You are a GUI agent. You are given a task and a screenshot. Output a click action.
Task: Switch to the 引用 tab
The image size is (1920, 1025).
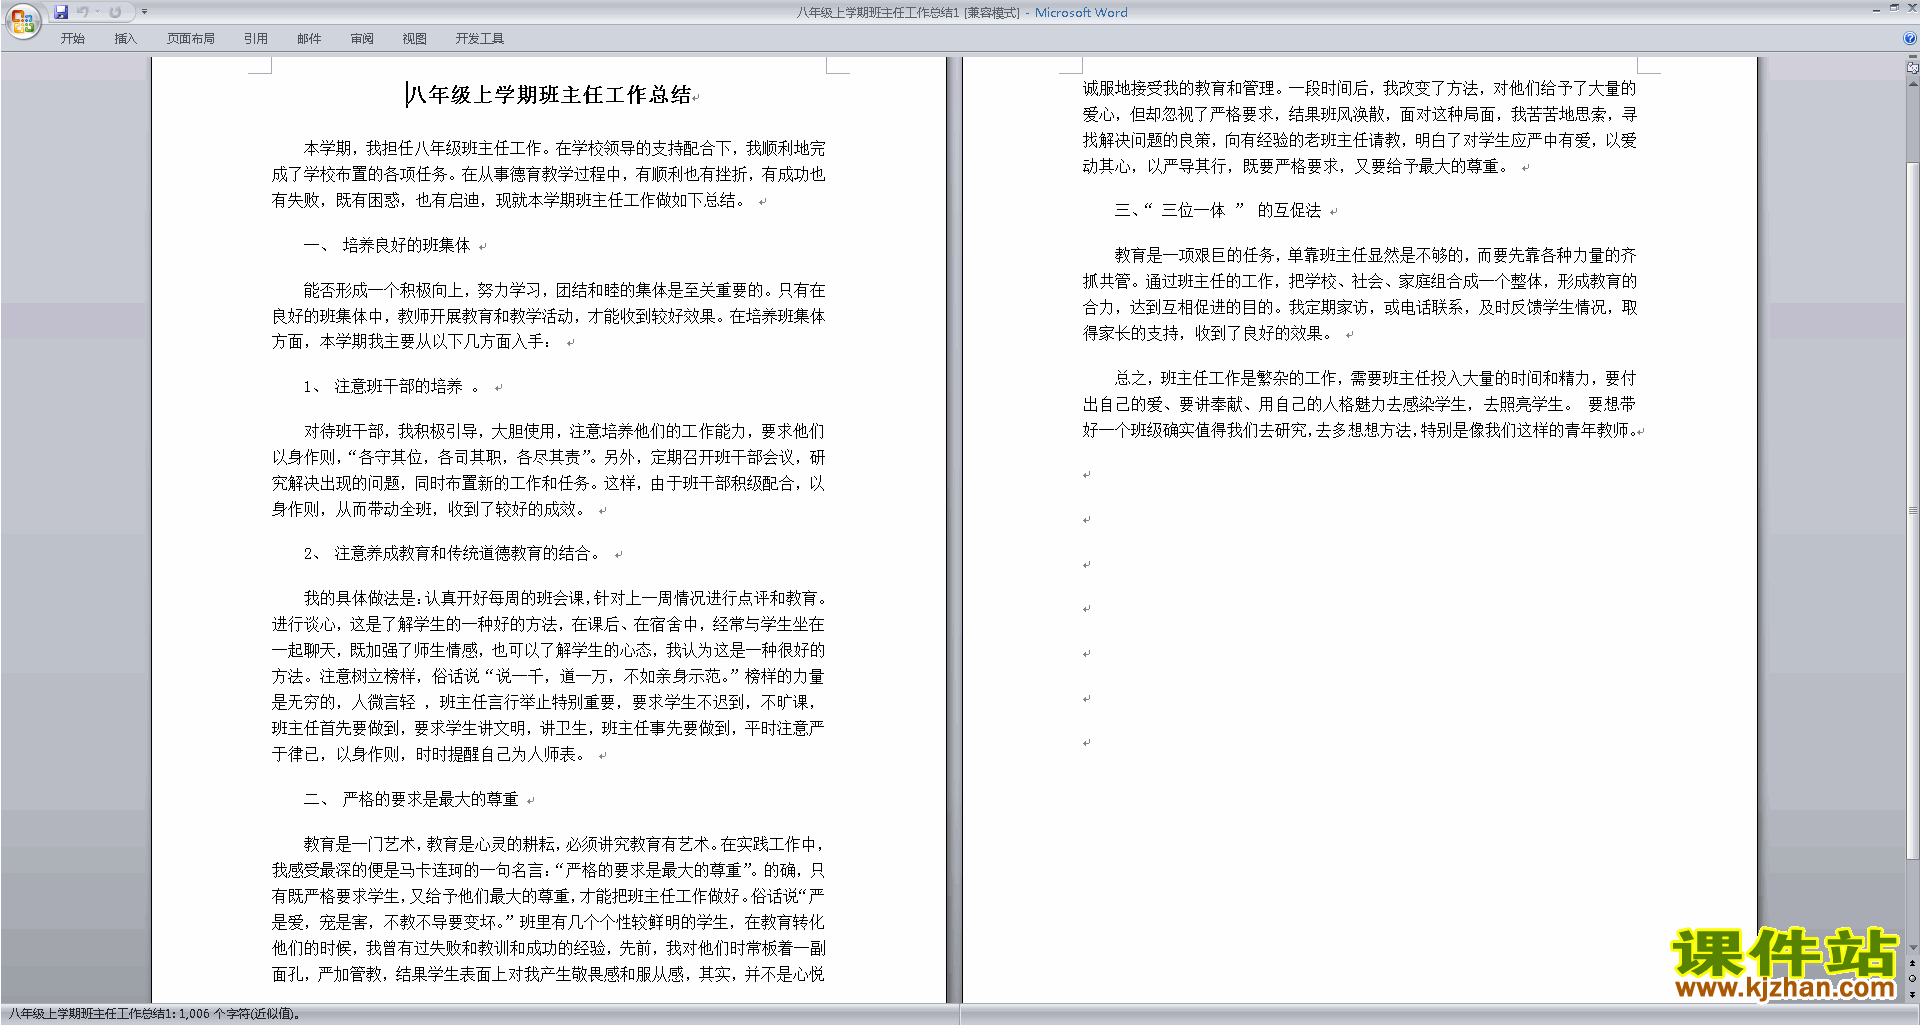click(x=256, y=39)
